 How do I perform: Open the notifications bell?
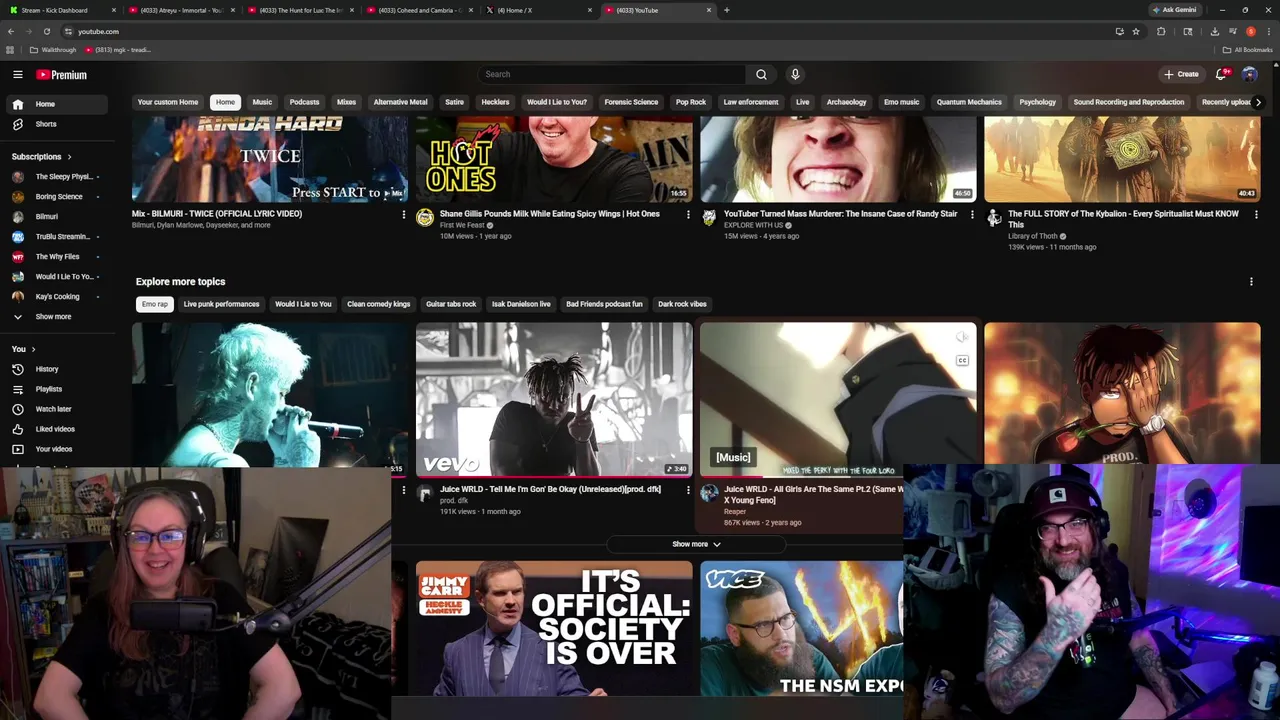point(1221,74)
